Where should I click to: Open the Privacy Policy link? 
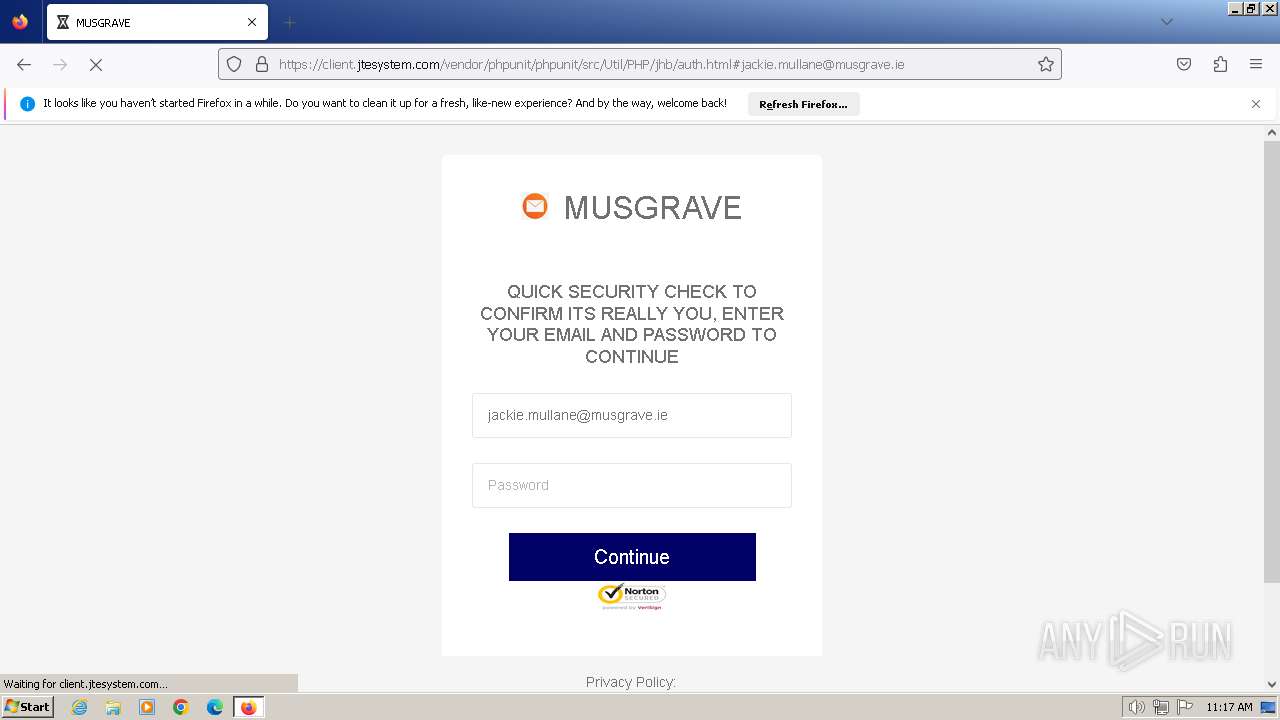click(631, 682)
